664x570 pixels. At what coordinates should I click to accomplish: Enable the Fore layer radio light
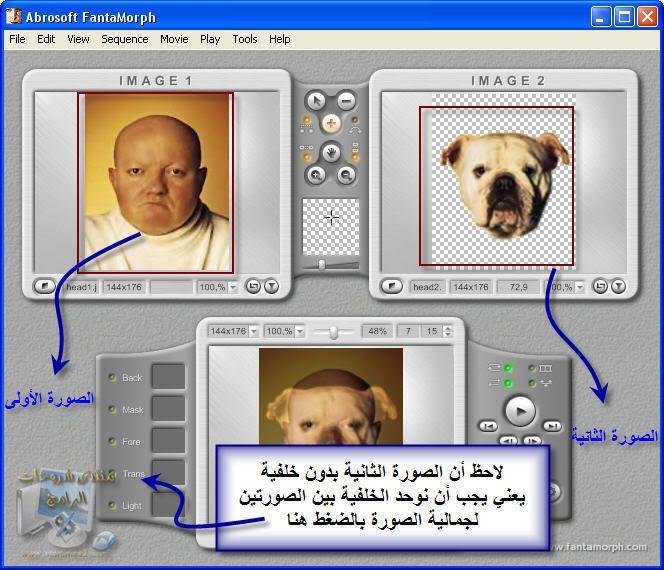point(112,441)
